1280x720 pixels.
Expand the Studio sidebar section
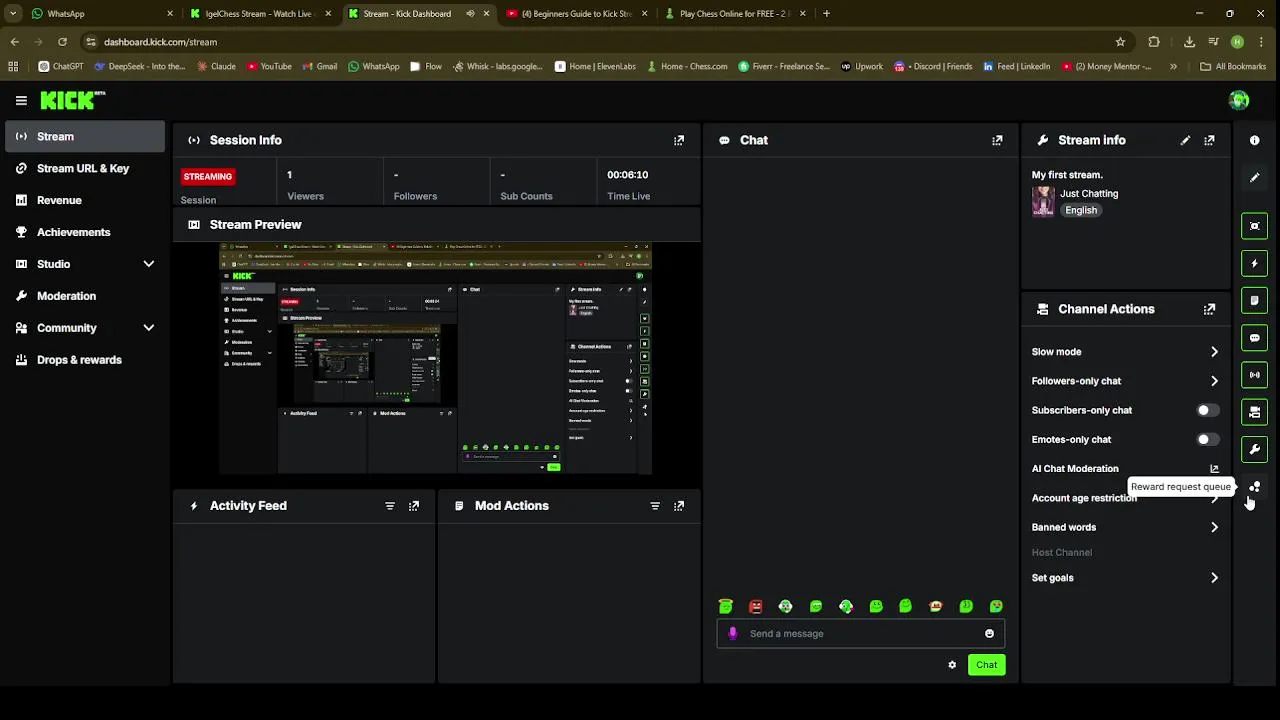click(x=149, y=264)
